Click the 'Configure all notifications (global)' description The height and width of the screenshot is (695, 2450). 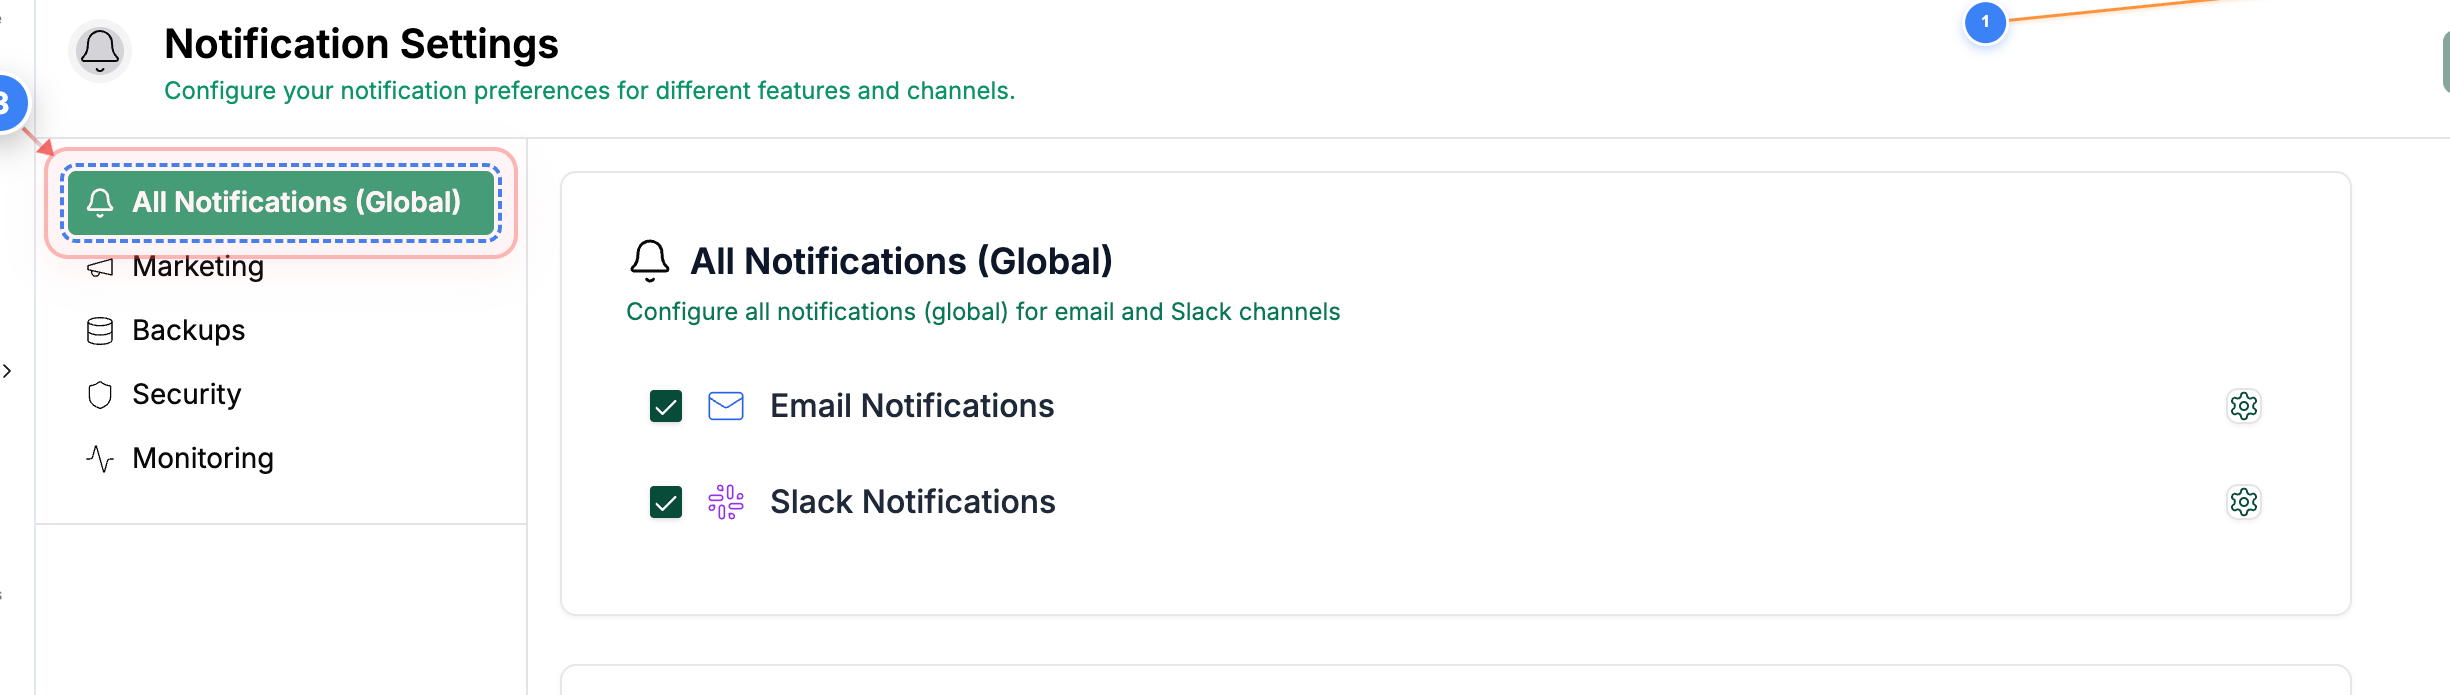pos(983,312)
